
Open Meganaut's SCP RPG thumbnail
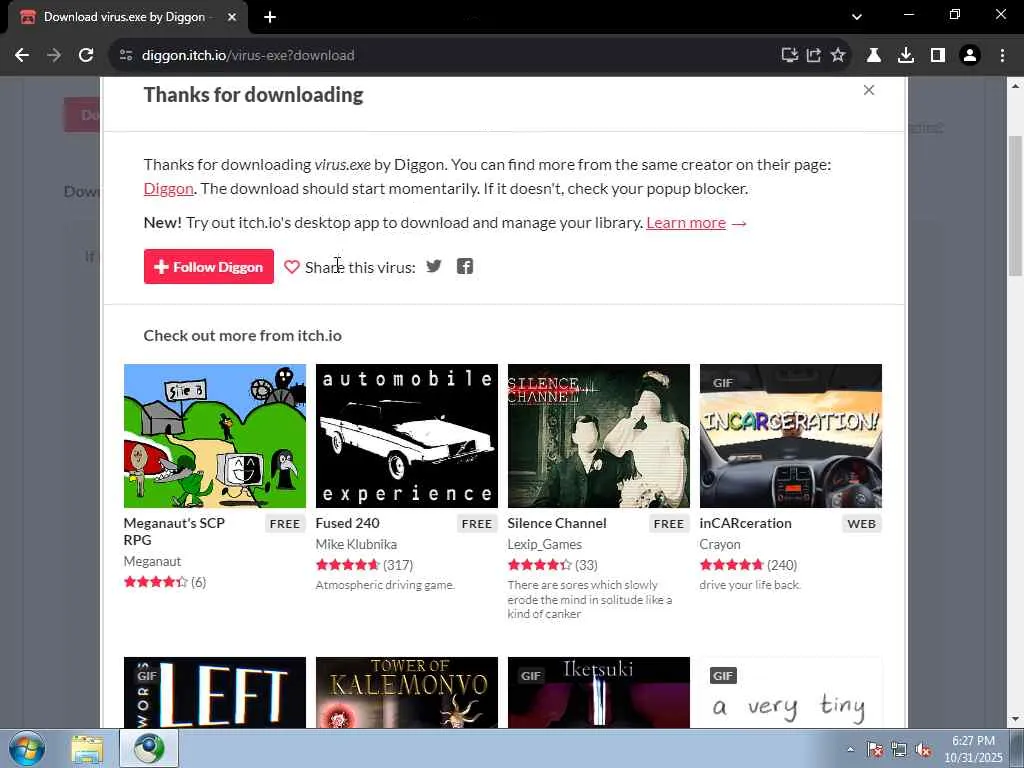(215, 436)
